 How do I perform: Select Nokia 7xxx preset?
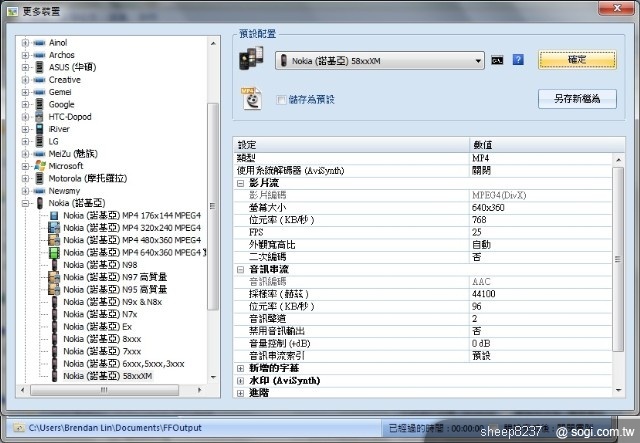pos(102,351)
